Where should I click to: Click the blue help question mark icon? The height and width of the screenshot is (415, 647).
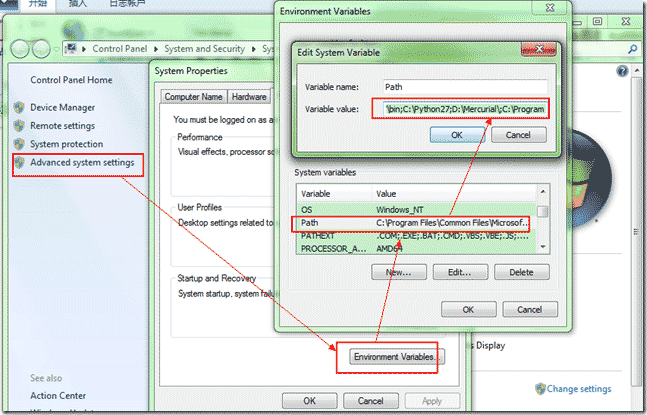click(x=622, y=72)
